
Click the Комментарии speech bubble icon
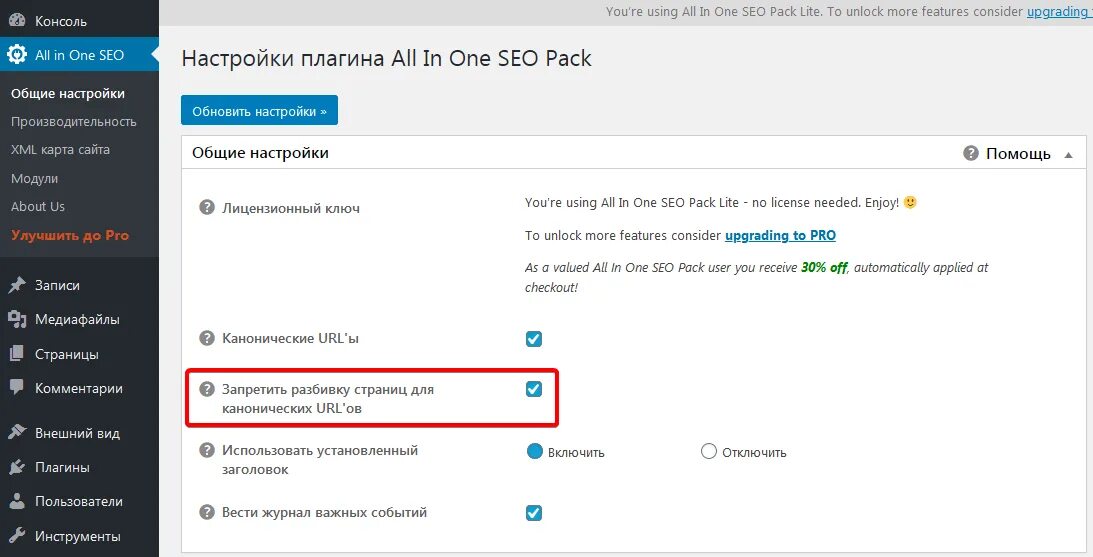(17, 388)
